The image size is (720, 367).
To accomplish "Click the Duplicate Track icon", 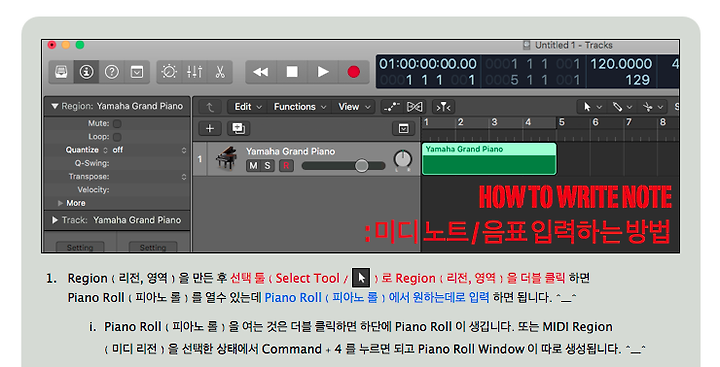I will point(238,129).
